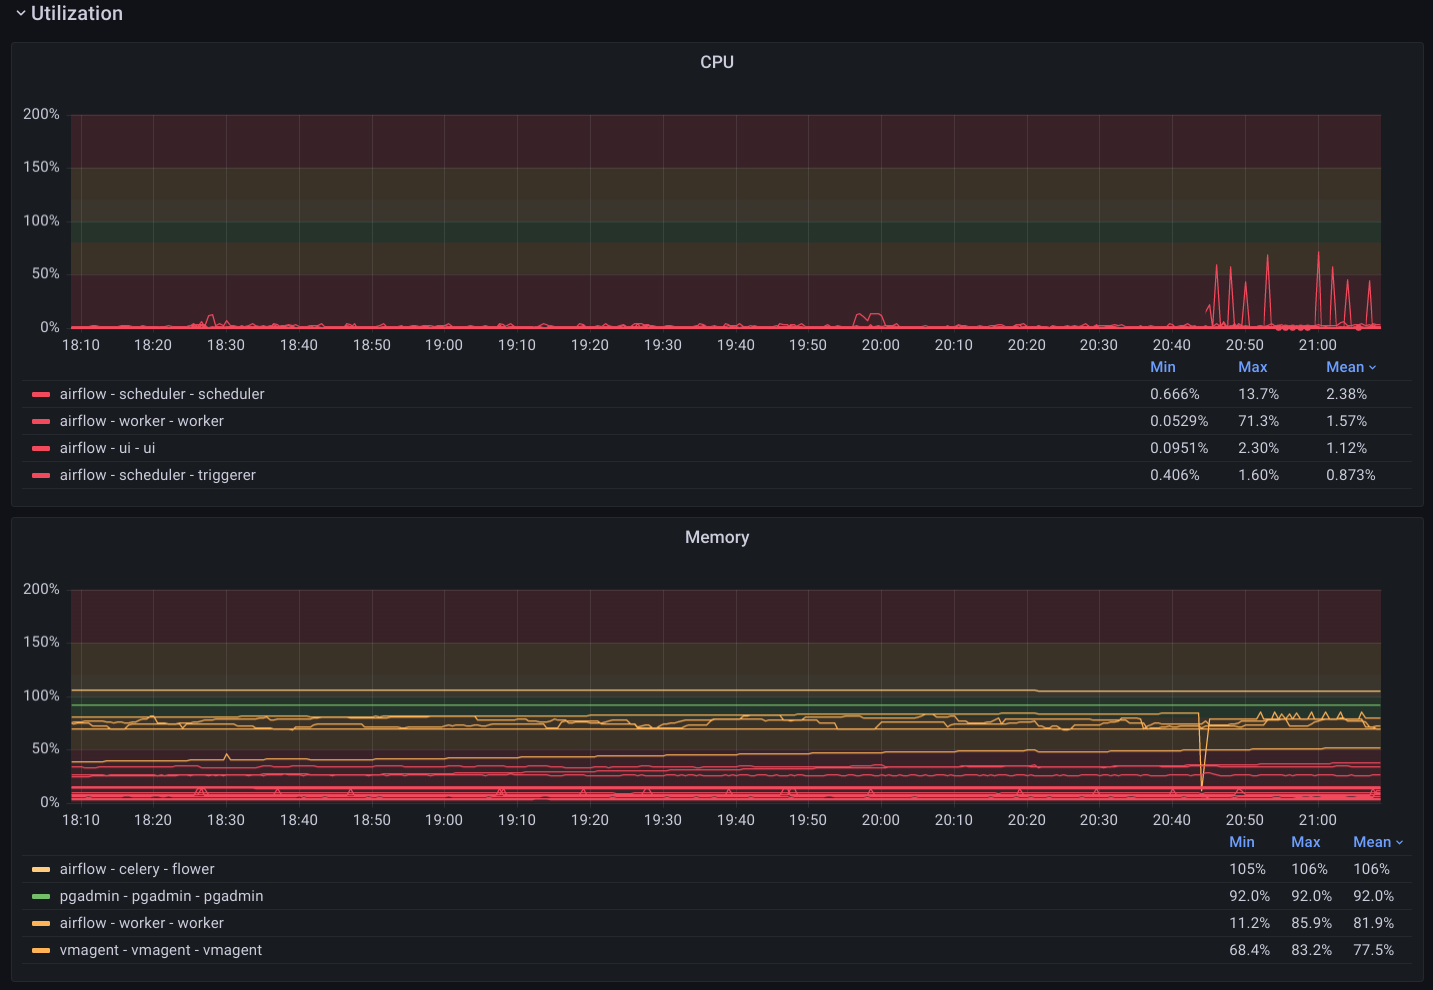Sort Memory legend by Max column

pyautogui.click(x=1305, y=842)
